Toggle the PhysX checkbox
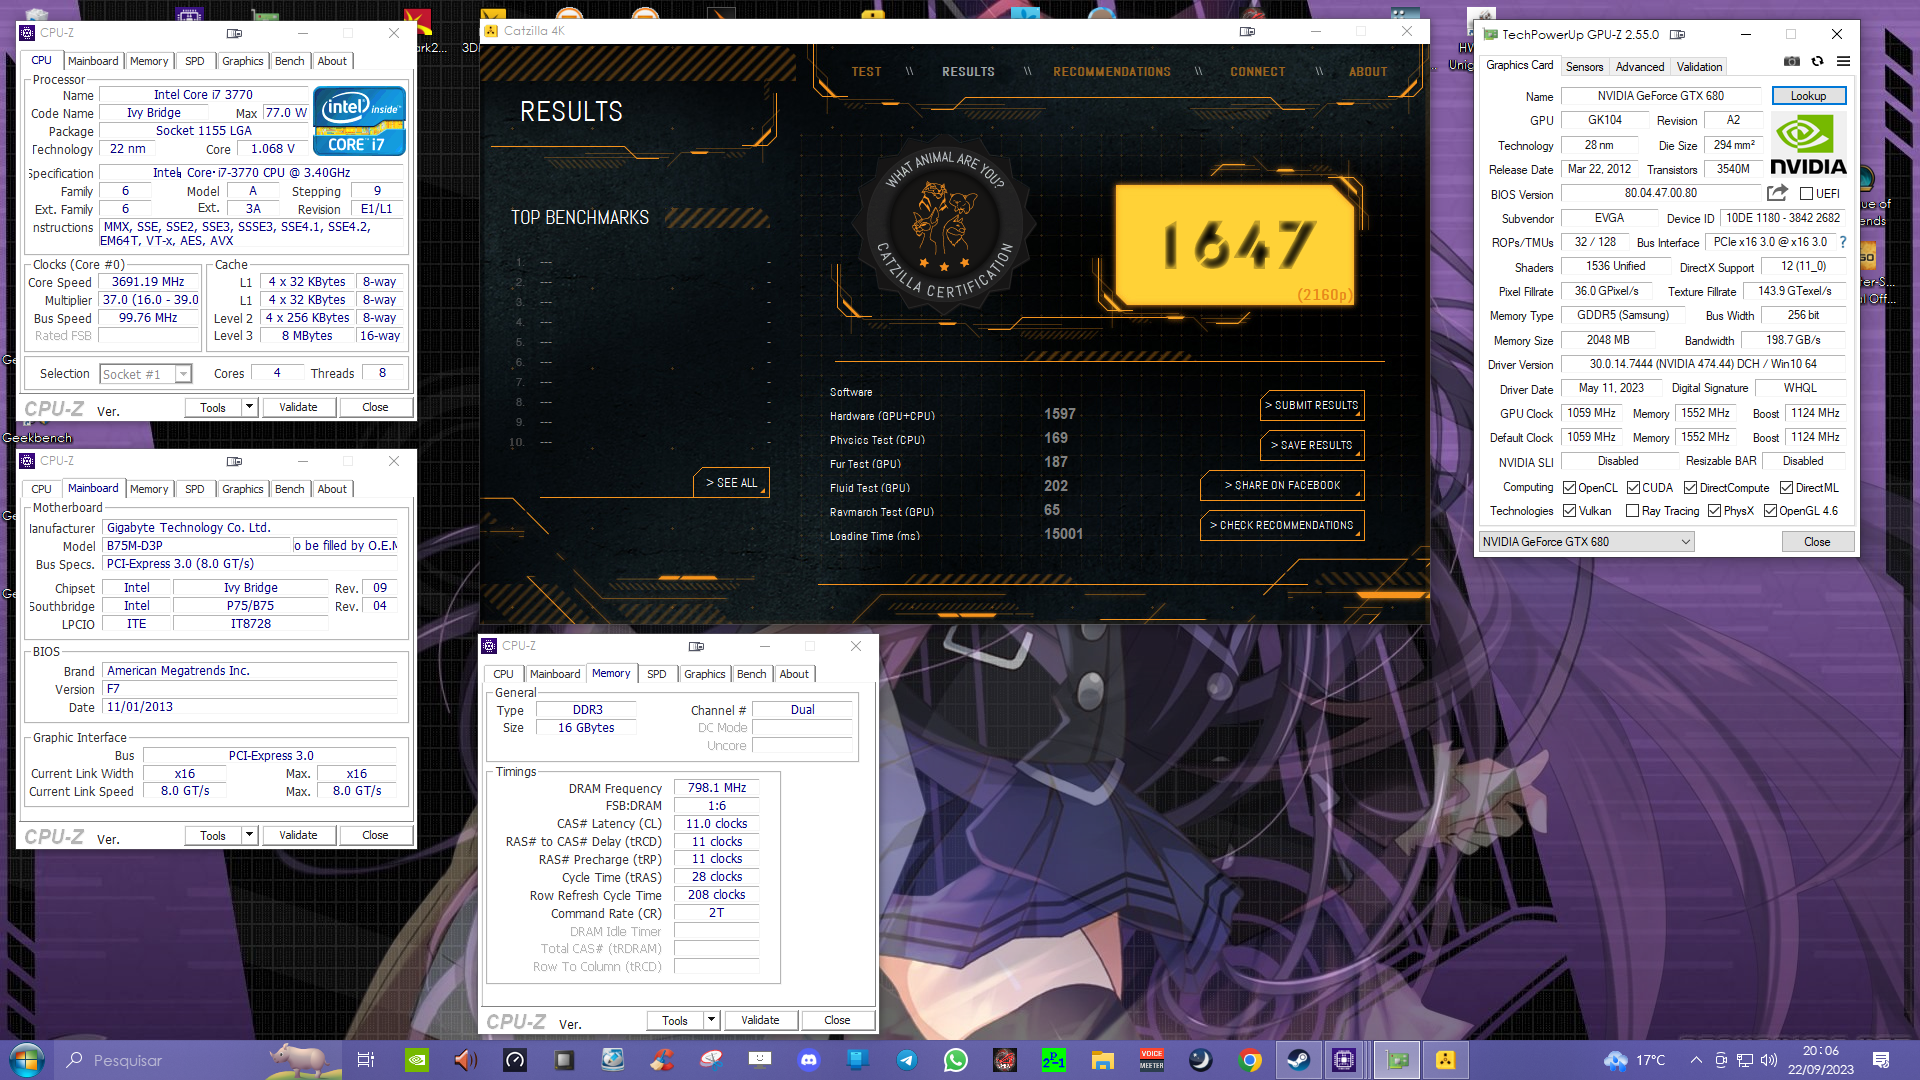The image size is (1920, 1080). coord(1714,511)
